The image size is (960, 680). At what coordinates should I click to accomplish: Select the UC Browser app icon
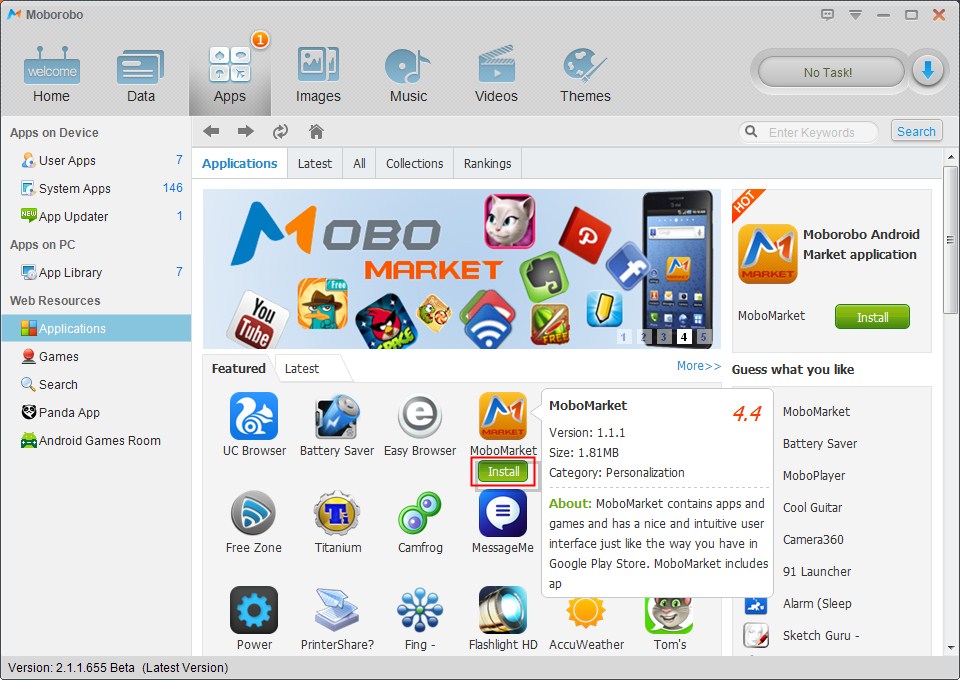pos(254,416)
